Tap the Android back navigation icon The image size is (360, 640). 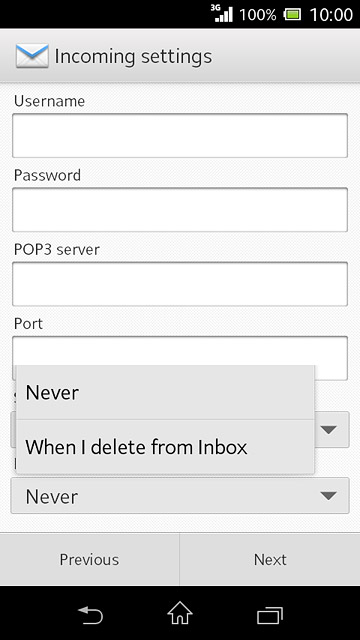pos(90,615)
